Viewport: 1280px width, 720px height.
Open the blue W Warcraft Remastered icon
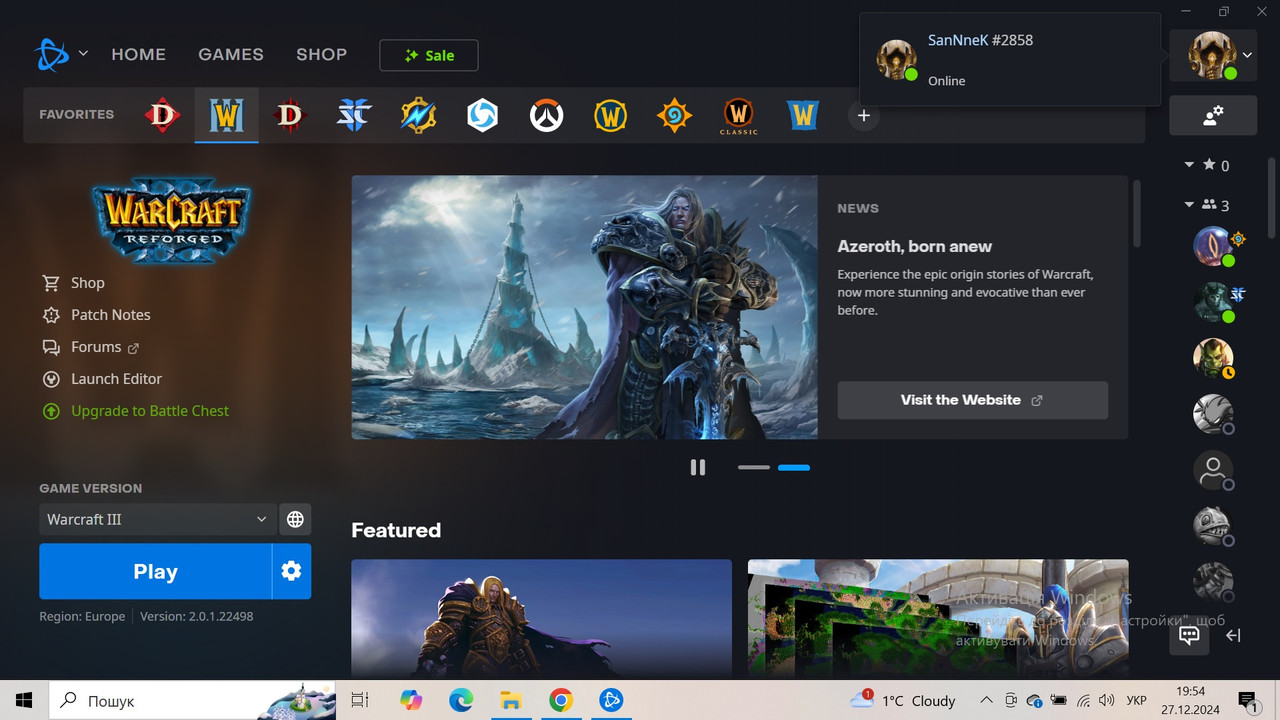pos(802,115)
